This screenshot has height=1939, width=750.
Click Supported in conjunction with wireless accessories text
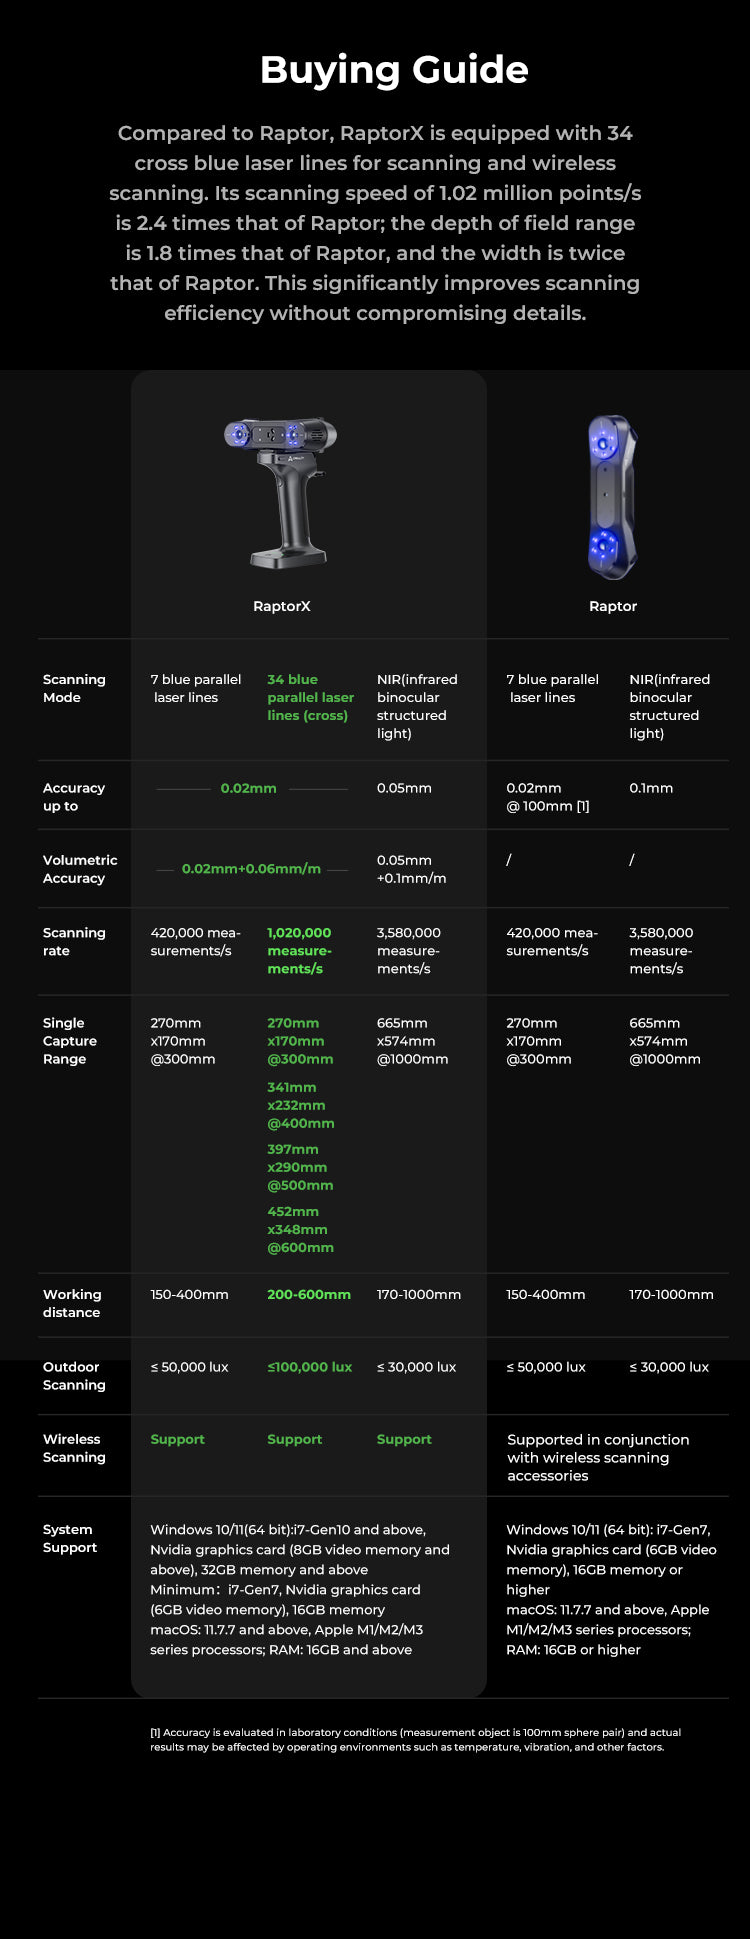click(x=598, y=1458)
